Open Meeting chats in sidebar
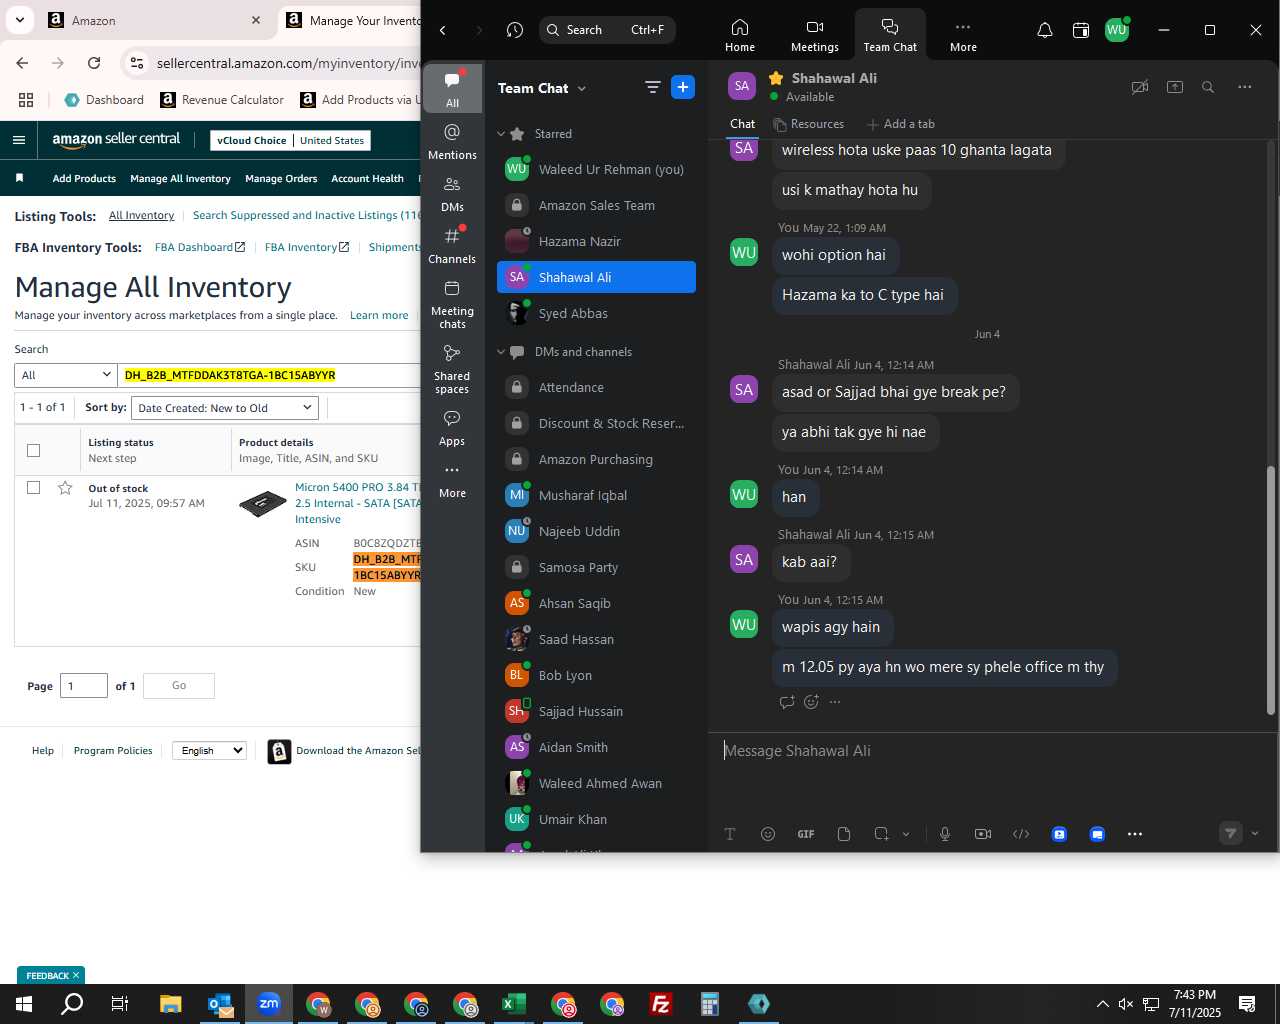Image resolution: width=1280 pixels, height=1024 pixels. point(452,304)
